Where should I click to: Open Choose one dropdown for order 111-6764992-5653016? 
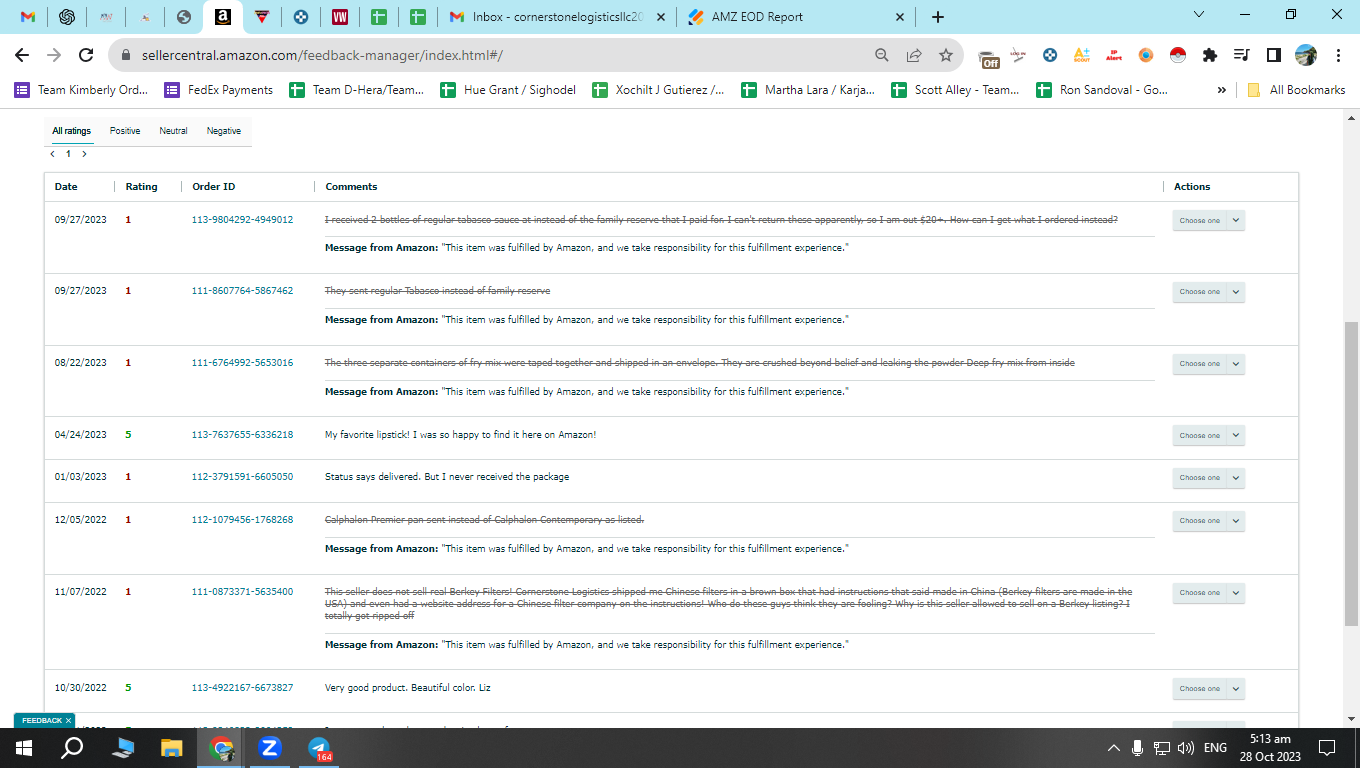point(1208,364)
